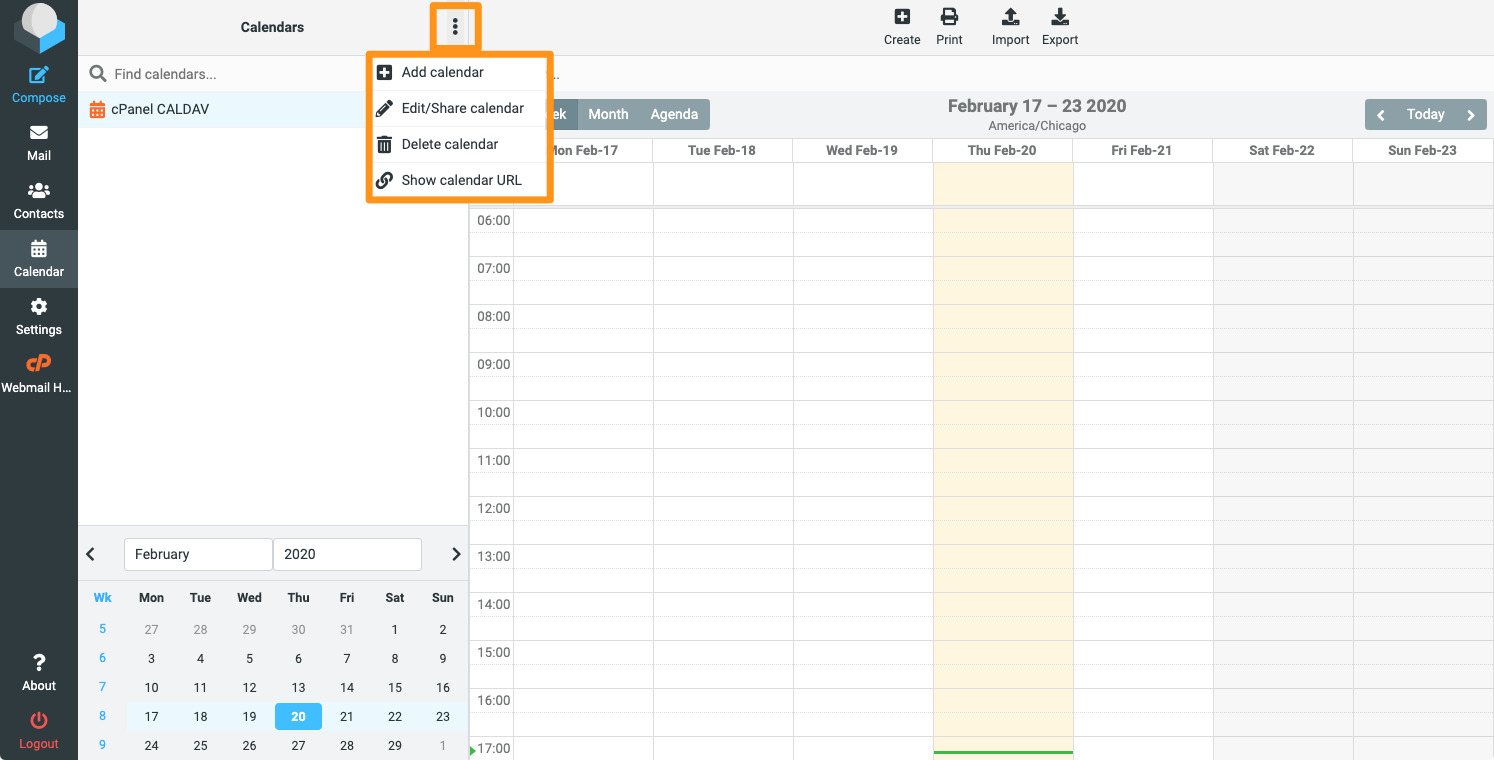Click the Today button

1425,114
